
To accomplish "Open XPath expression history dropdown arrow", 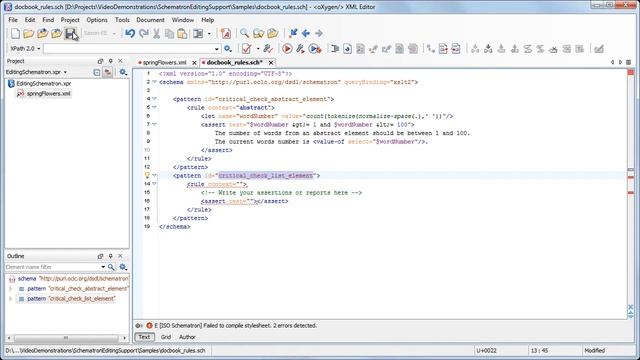I will (217, 49).
